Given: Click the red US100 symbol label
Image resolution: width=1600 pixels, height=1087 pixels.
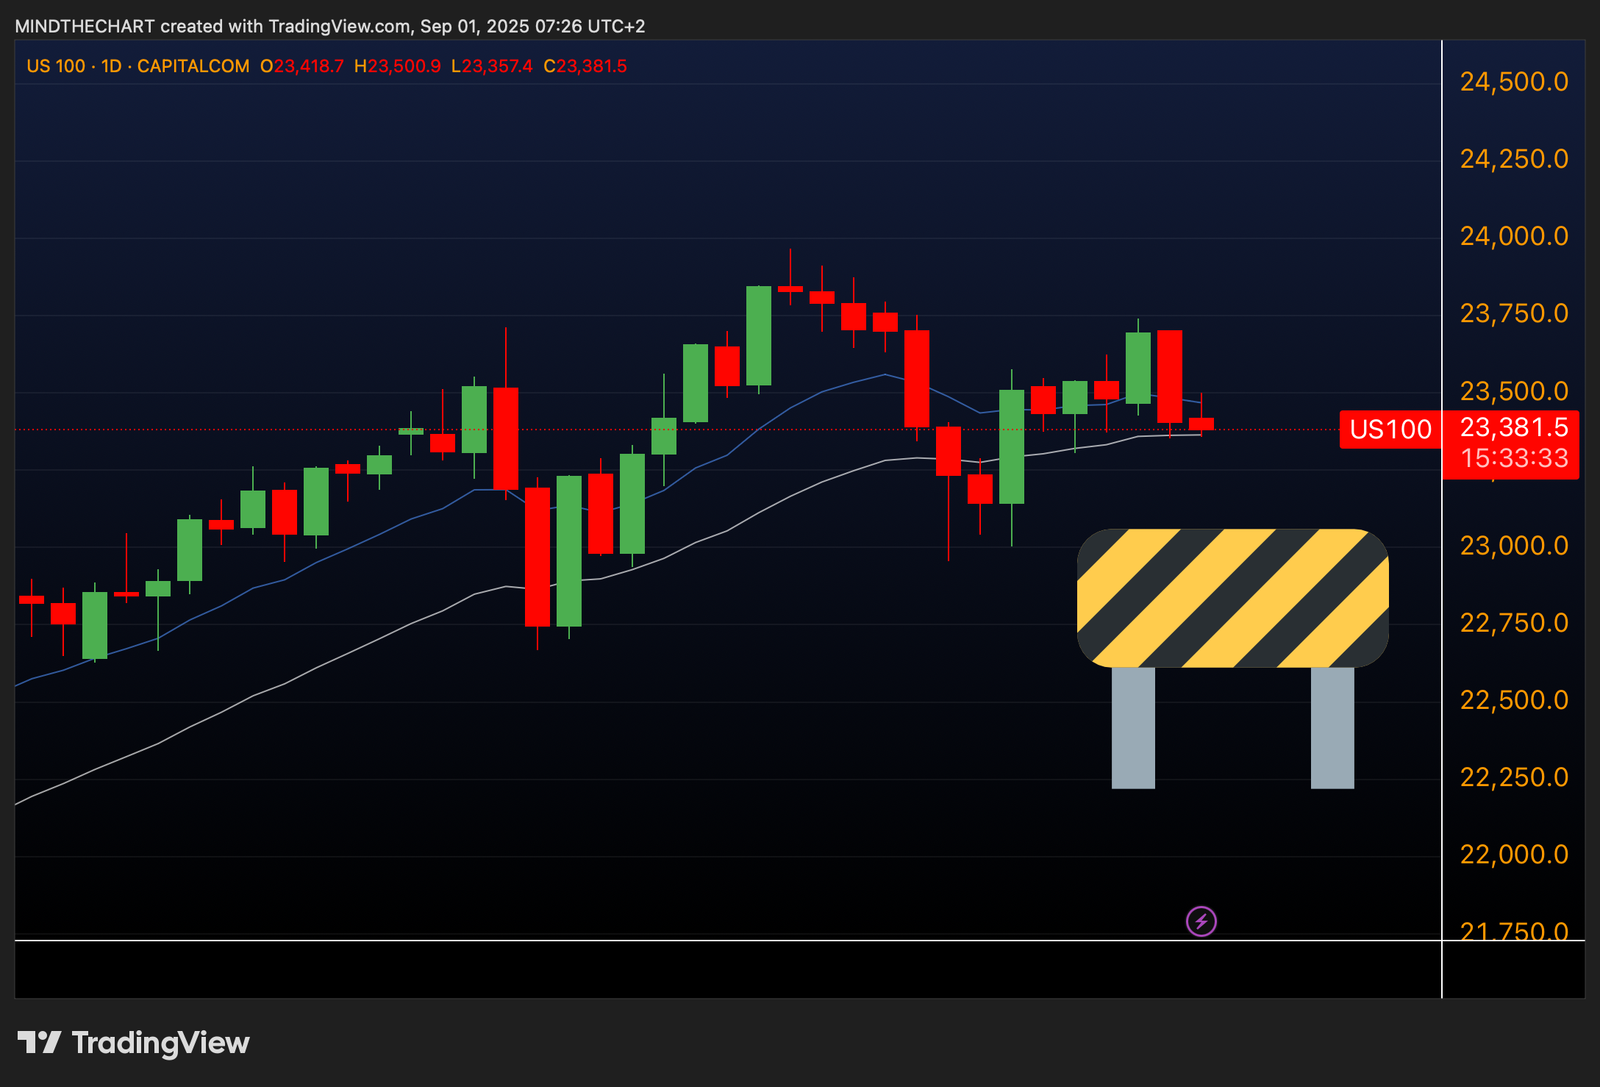Looking at the screenshot, I should pyautogui.click(x=1390, y=430).
